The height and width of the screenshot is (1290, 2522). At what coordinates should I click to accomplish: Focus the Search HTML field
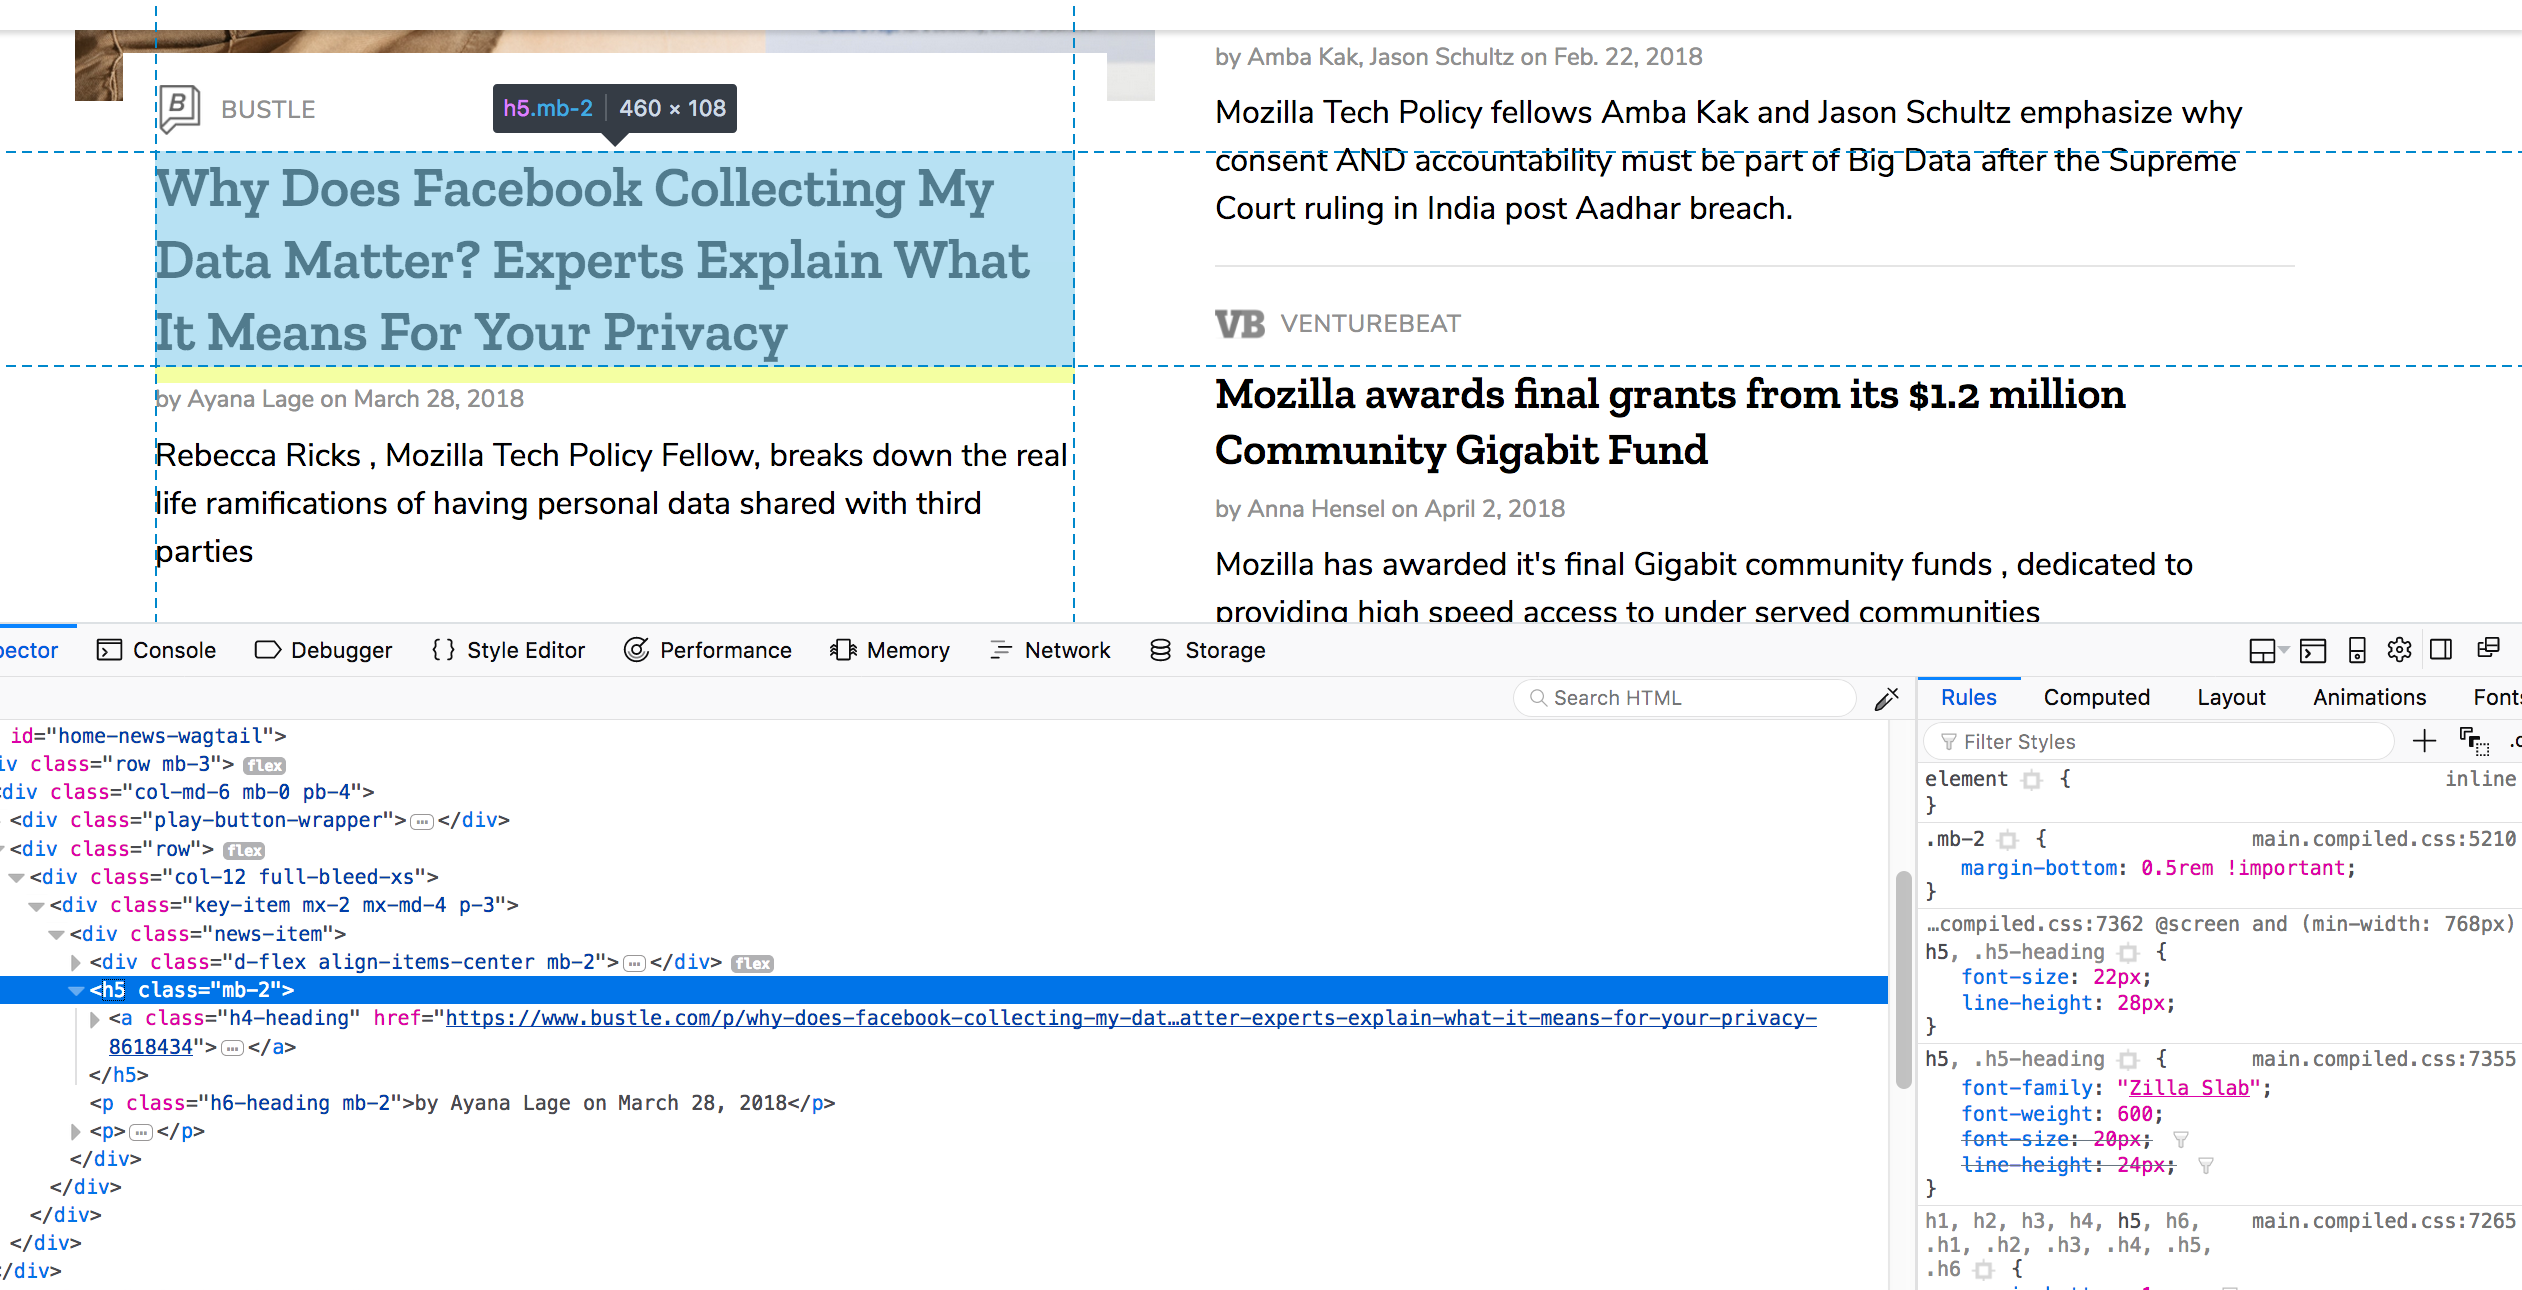click(1685, 698)
